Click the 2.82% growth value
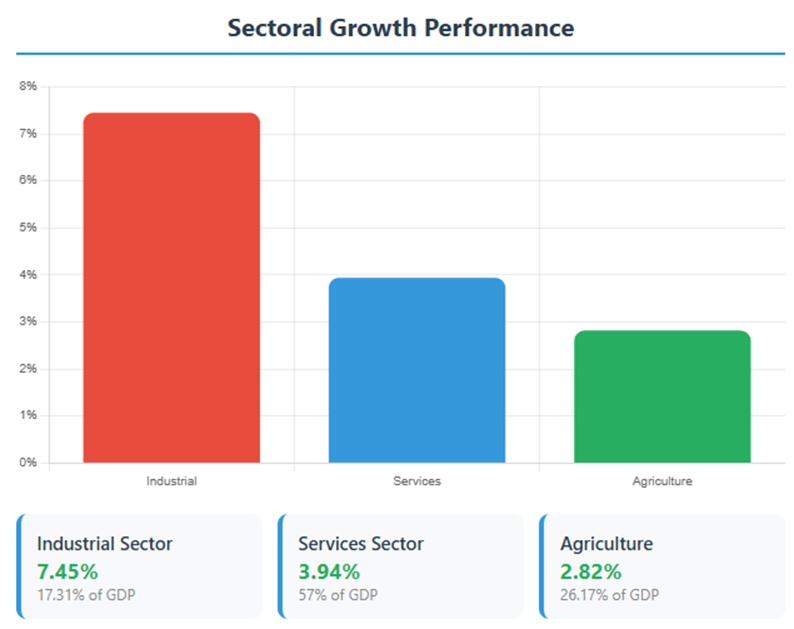Screen dimensions: 794x629 click(591, 572)
